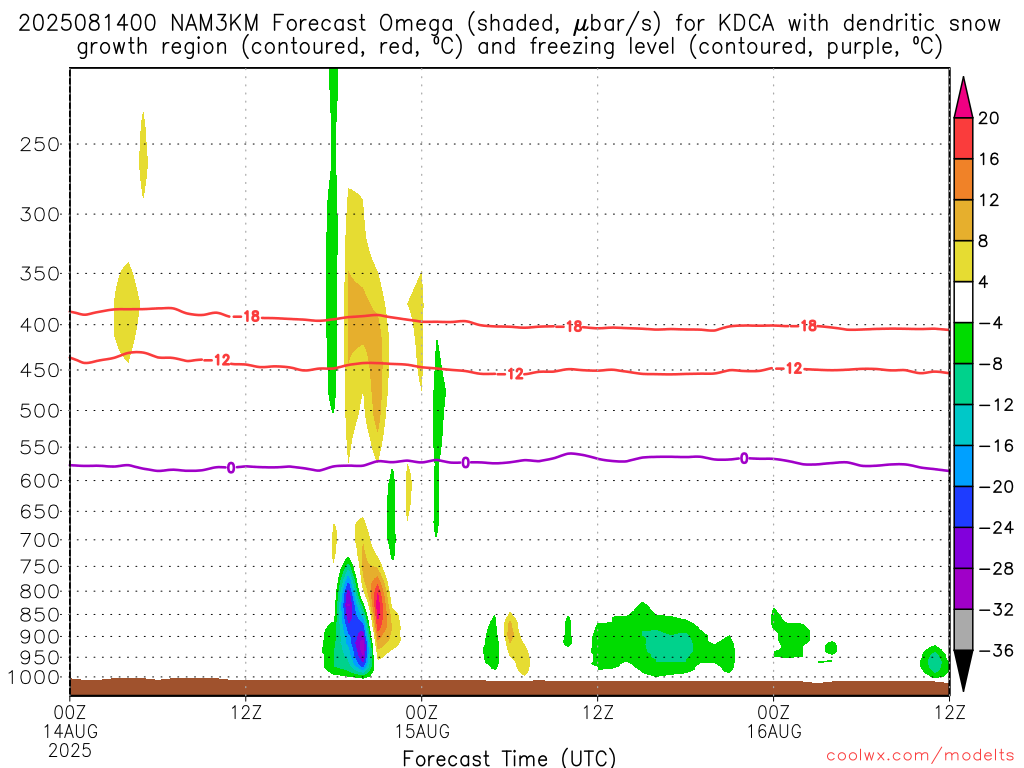Click the small green blob at final 12Z

pyautogui.click(x=935, y=662)
